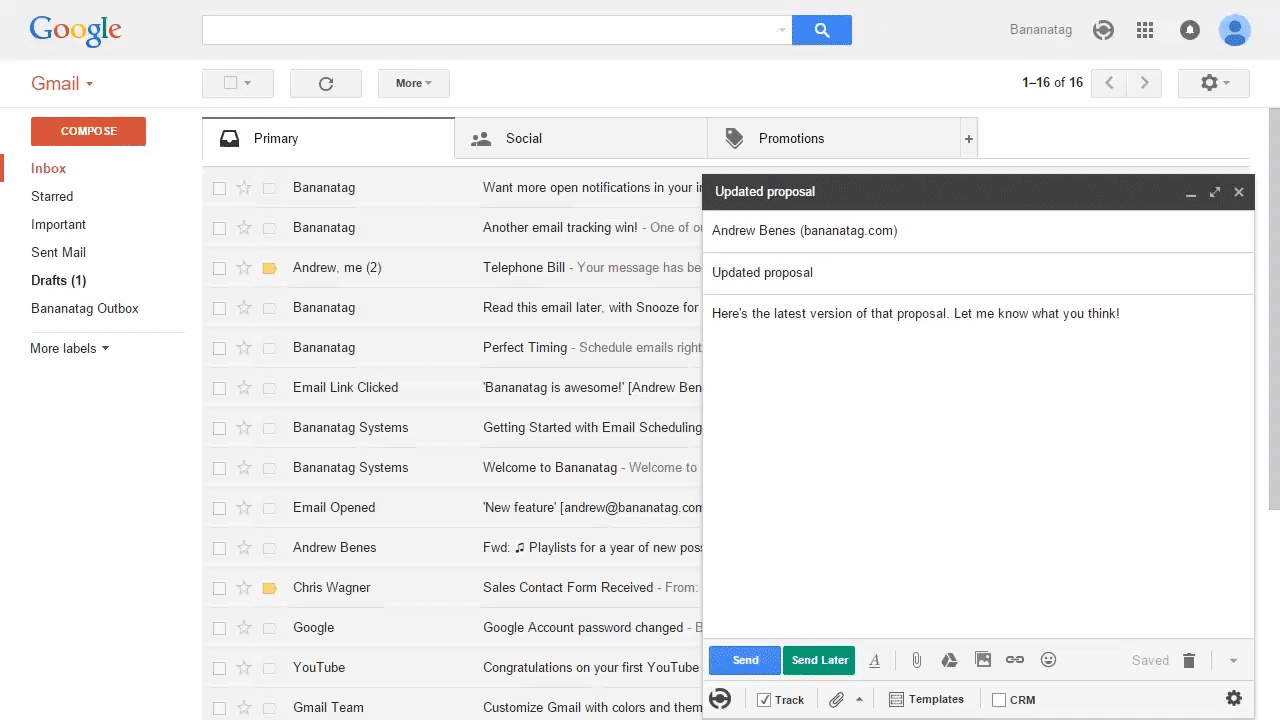Open the Inbox label

click(49, 169)
